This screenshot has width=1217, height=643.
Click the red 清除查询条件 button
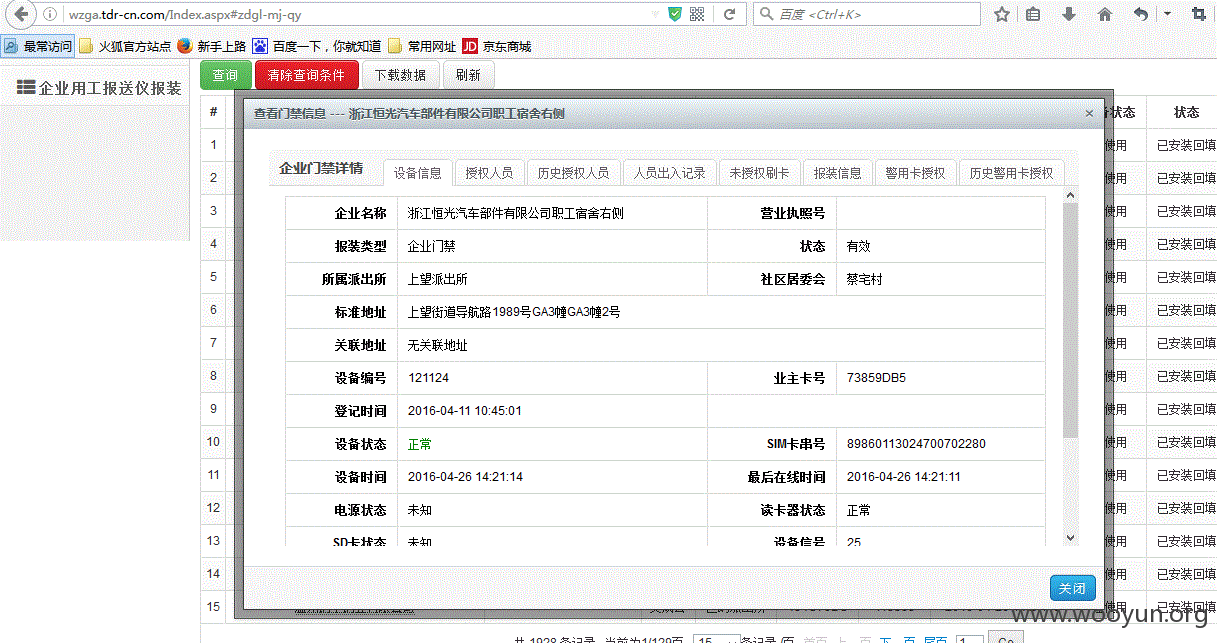pyautogui.click(x=306, y=75)
